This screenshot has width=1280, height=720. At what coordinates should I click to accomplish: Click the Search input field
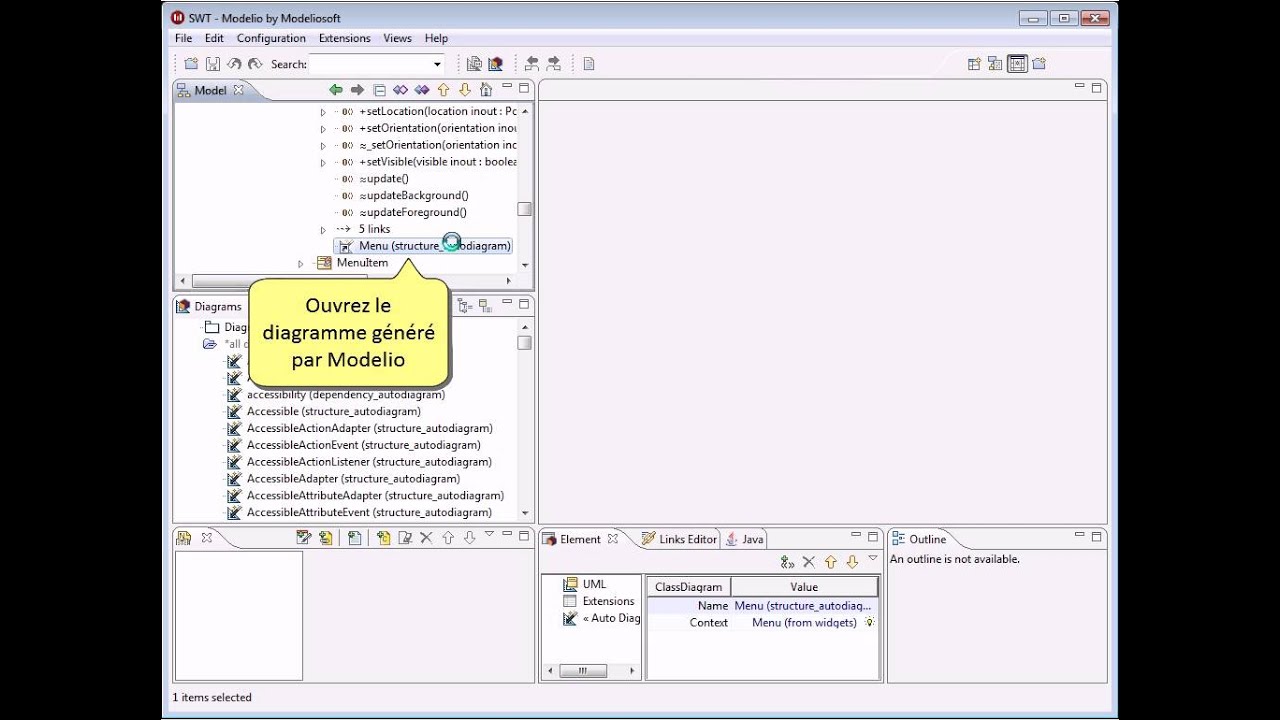pyautogui.click(x=370, y=64)
